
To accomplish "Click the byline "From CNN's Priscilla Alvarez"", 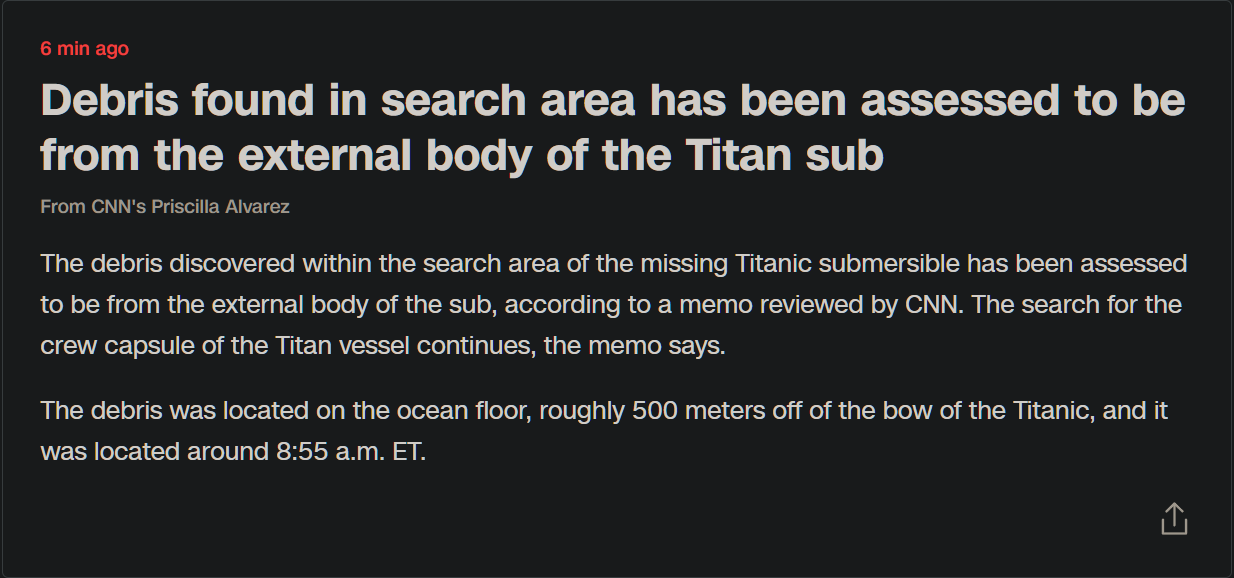I will (x=165, y=207).
